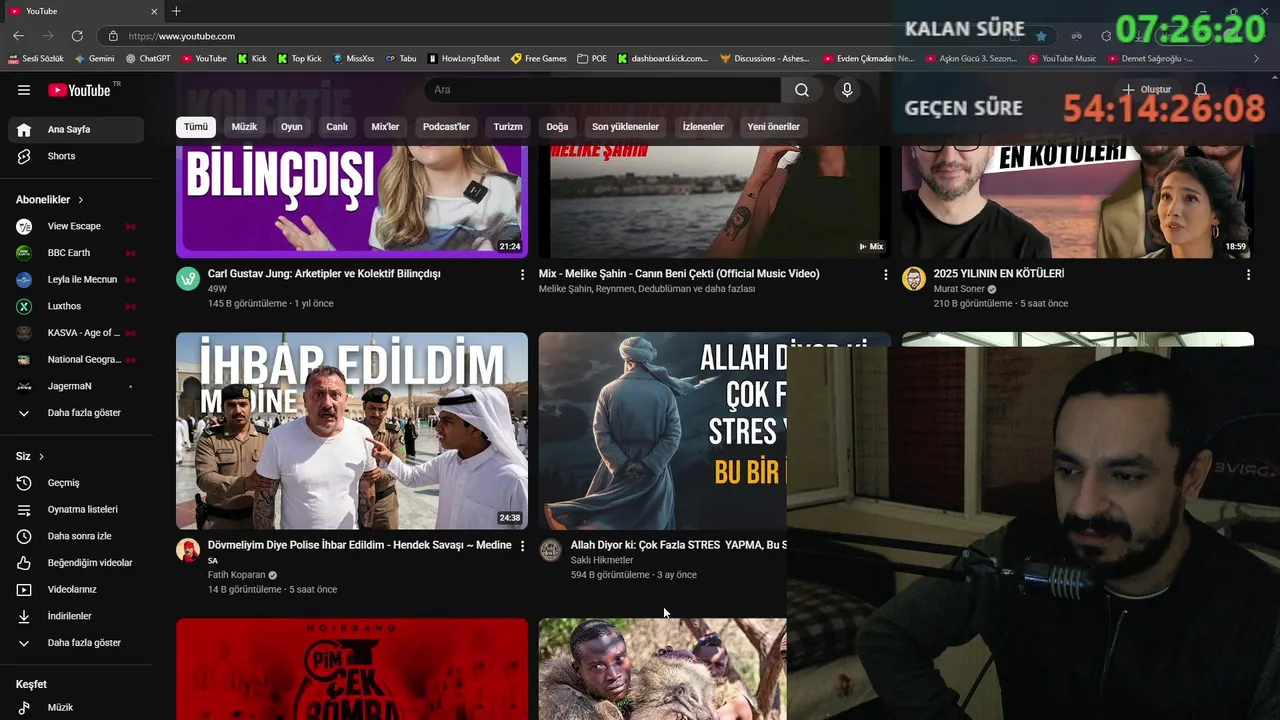The width and height of the screenshot is (1280, 720).
Task: Open the JagermaN subscription
Action: coord(76,386)
